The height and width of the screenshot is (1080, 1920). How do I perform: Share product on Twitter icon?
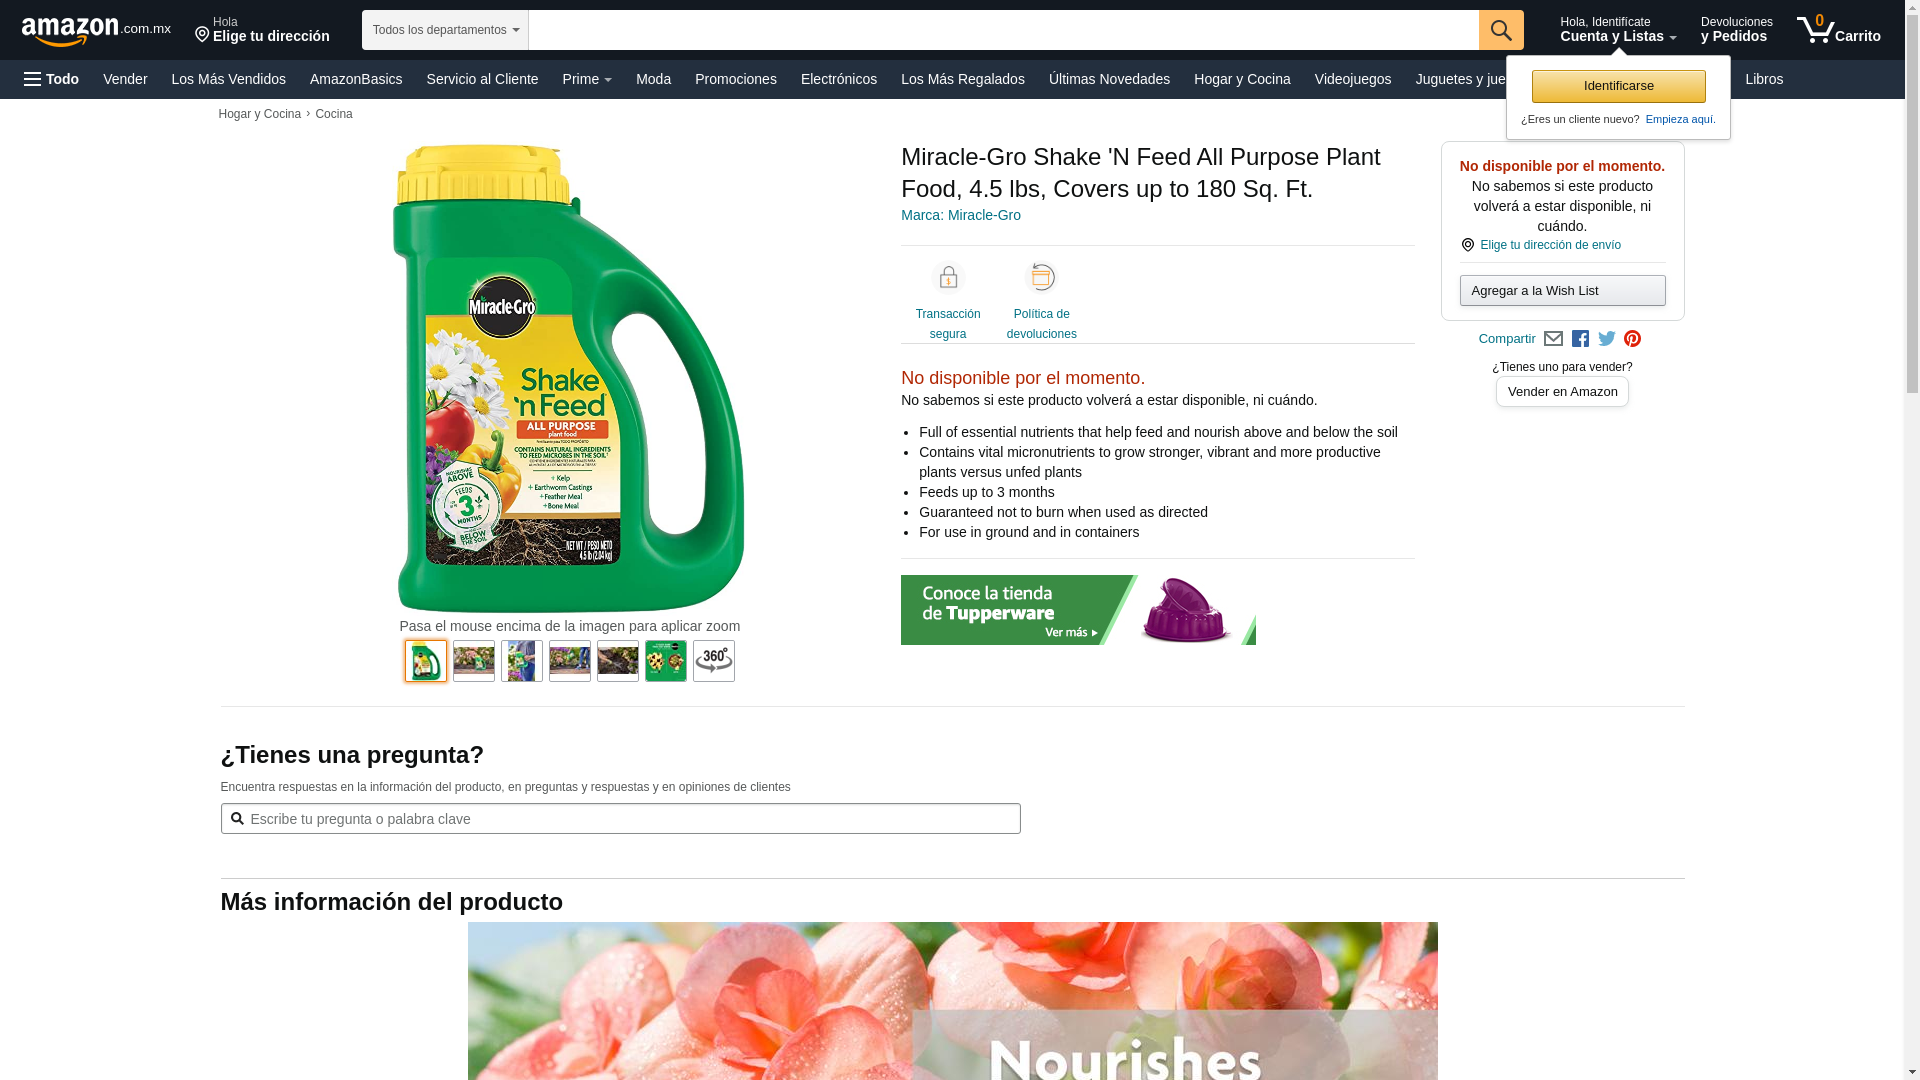(1607, 339)
